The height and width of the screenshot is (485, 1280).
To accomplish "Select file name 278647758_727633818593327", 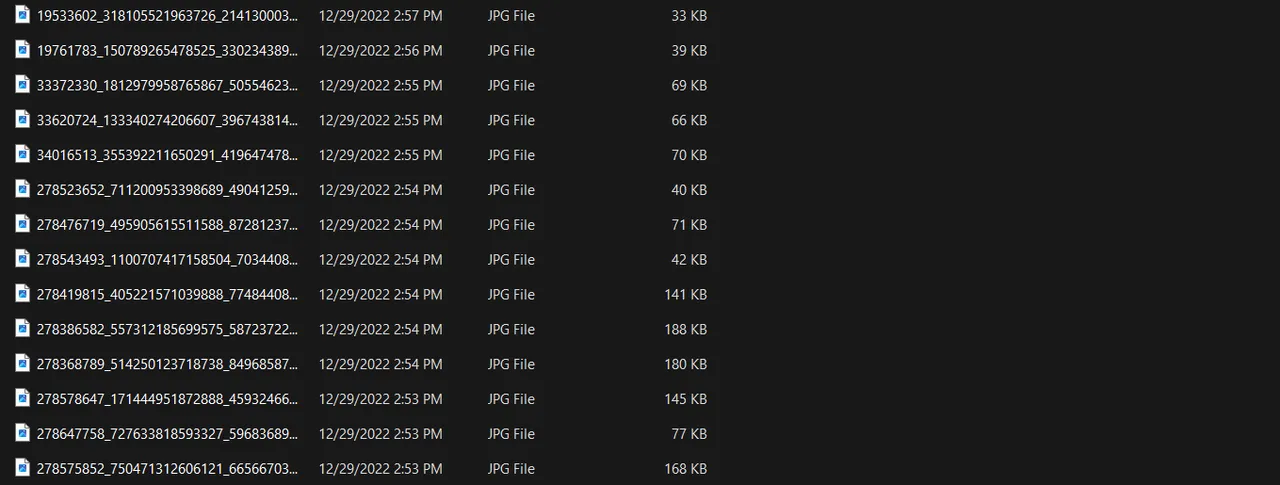I will pyautogui.click(x=167, y=434).
